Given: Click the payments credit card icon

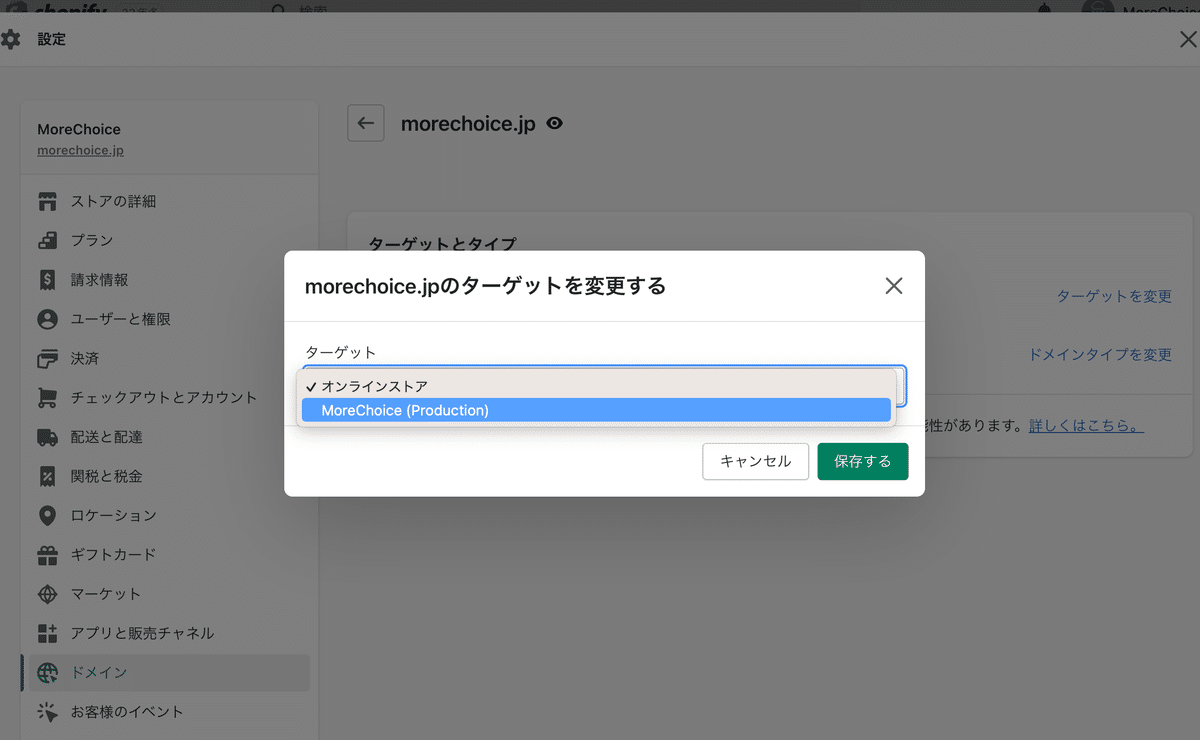Looking at the screenshot, I should [47, 358].
